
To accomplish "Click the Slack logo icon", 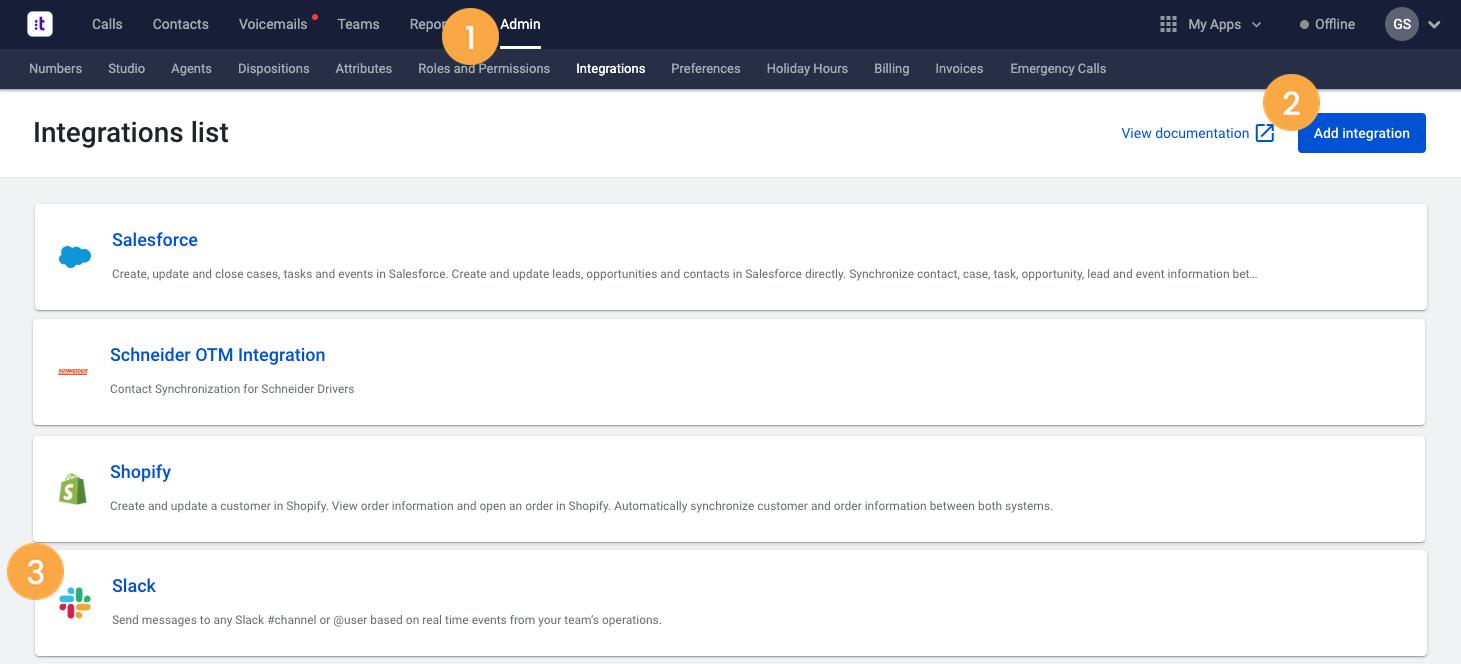I will pos(75,603).
